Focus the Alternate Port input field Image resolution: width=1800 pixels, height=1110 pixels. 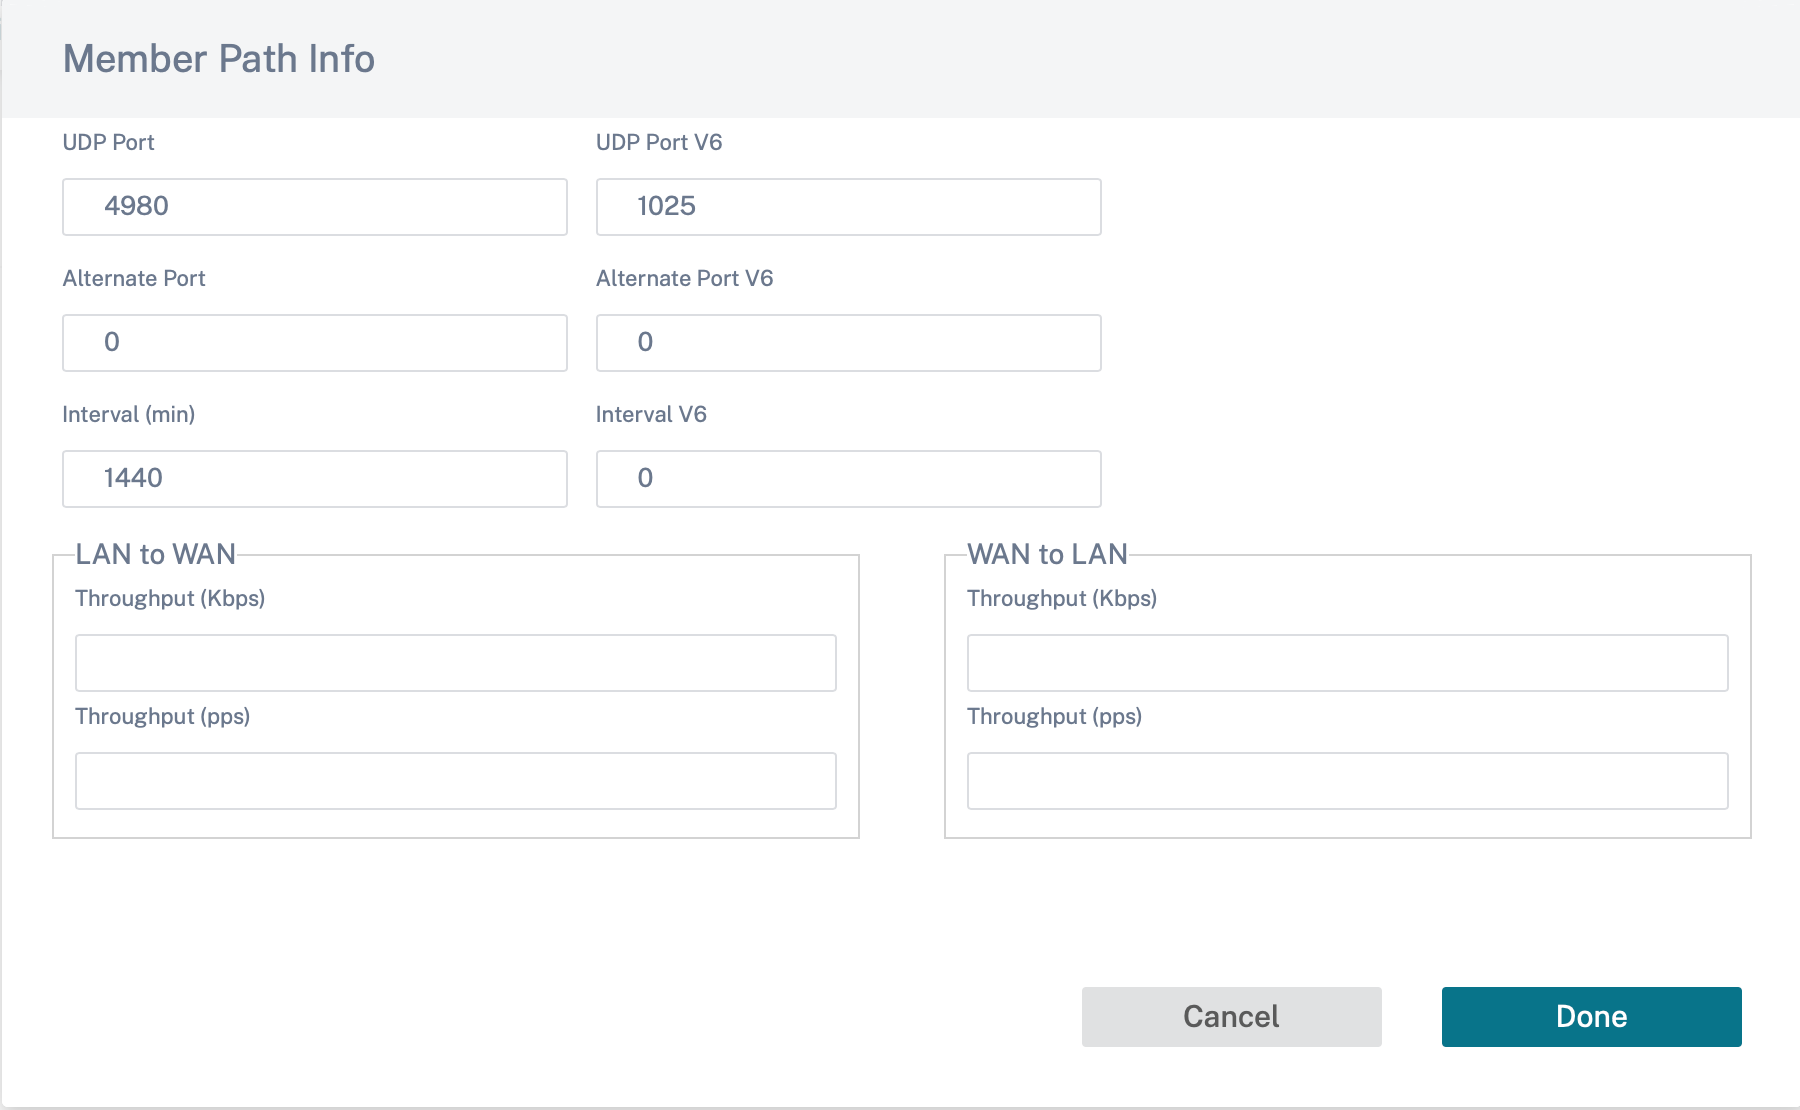tap(315, 343)
